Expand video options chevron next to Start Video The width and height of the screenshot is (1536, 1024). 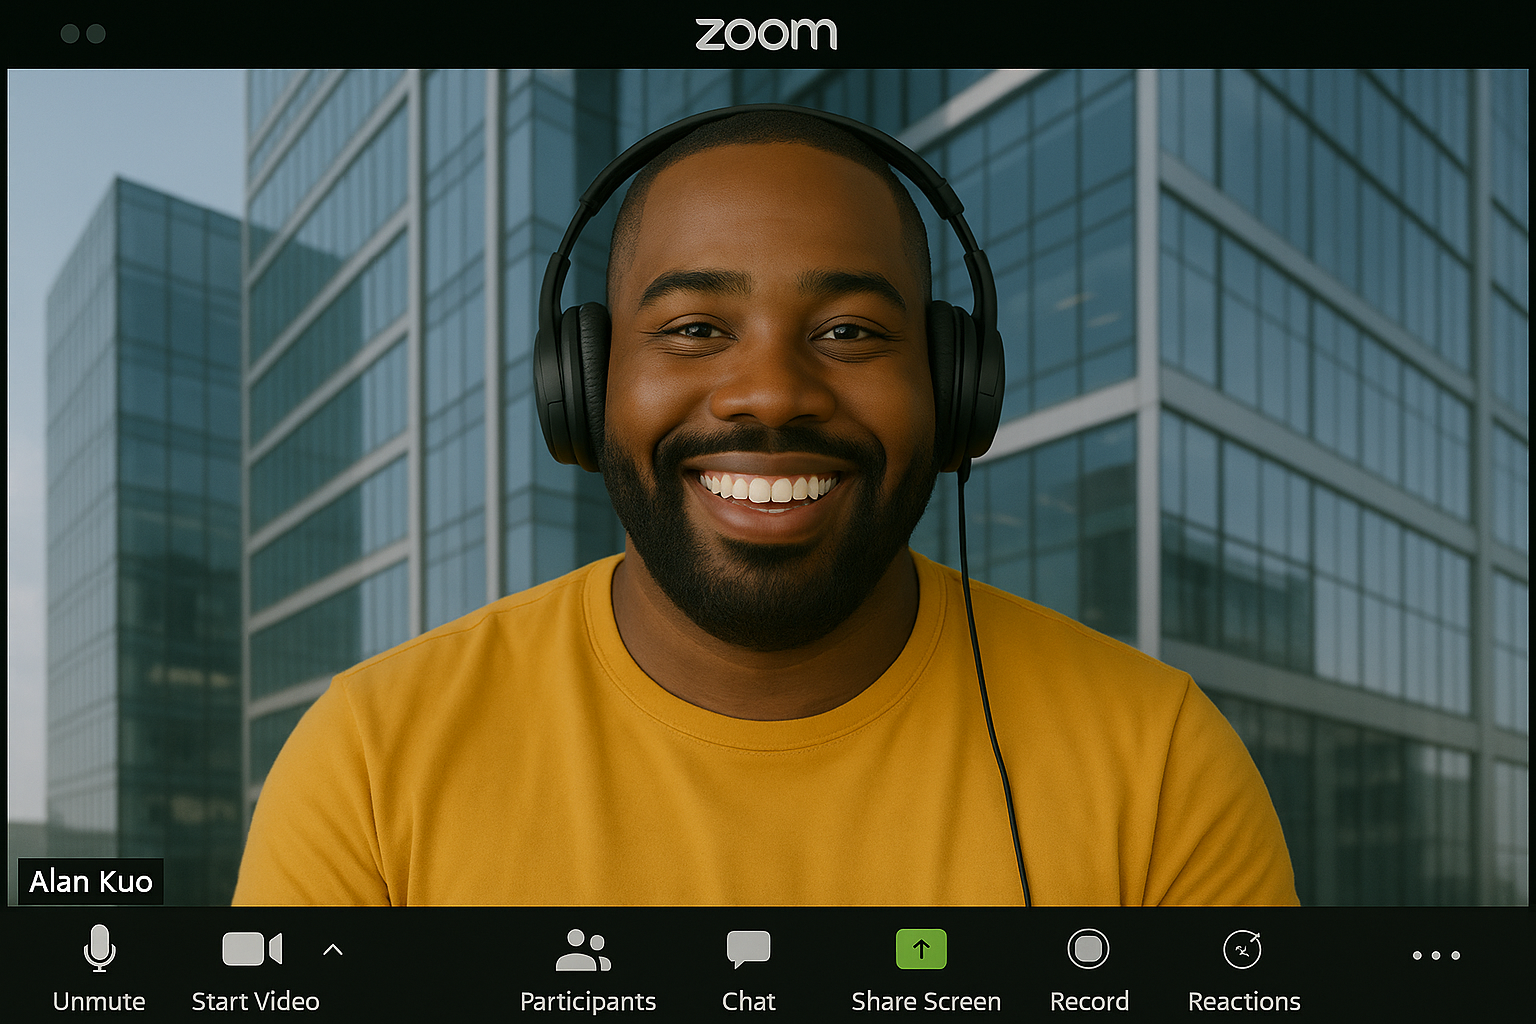tap(333, 950)
